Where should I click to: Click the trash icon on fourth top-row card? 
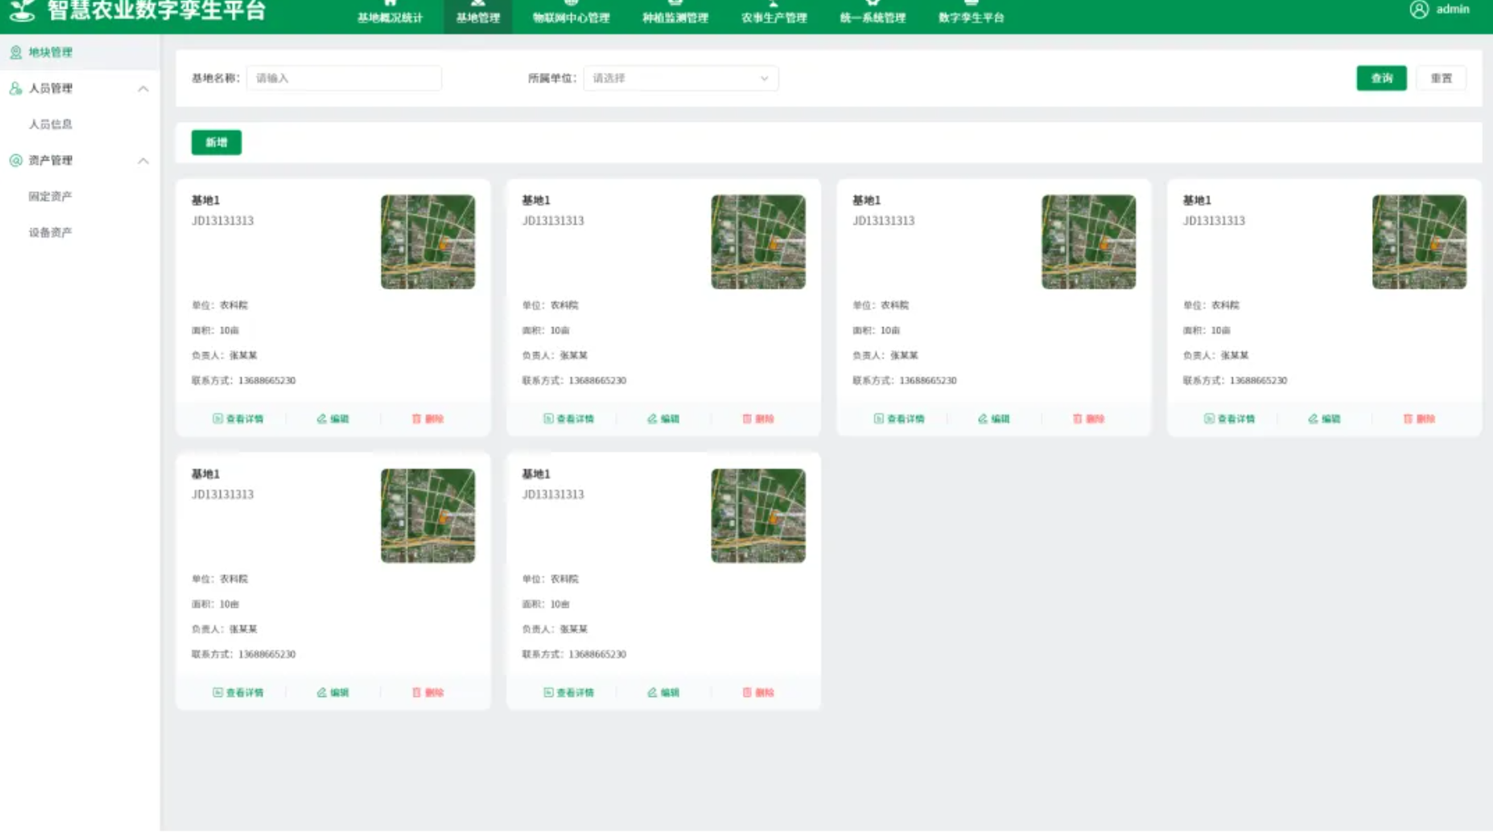pyautogui.click(x=1408, y=419)
